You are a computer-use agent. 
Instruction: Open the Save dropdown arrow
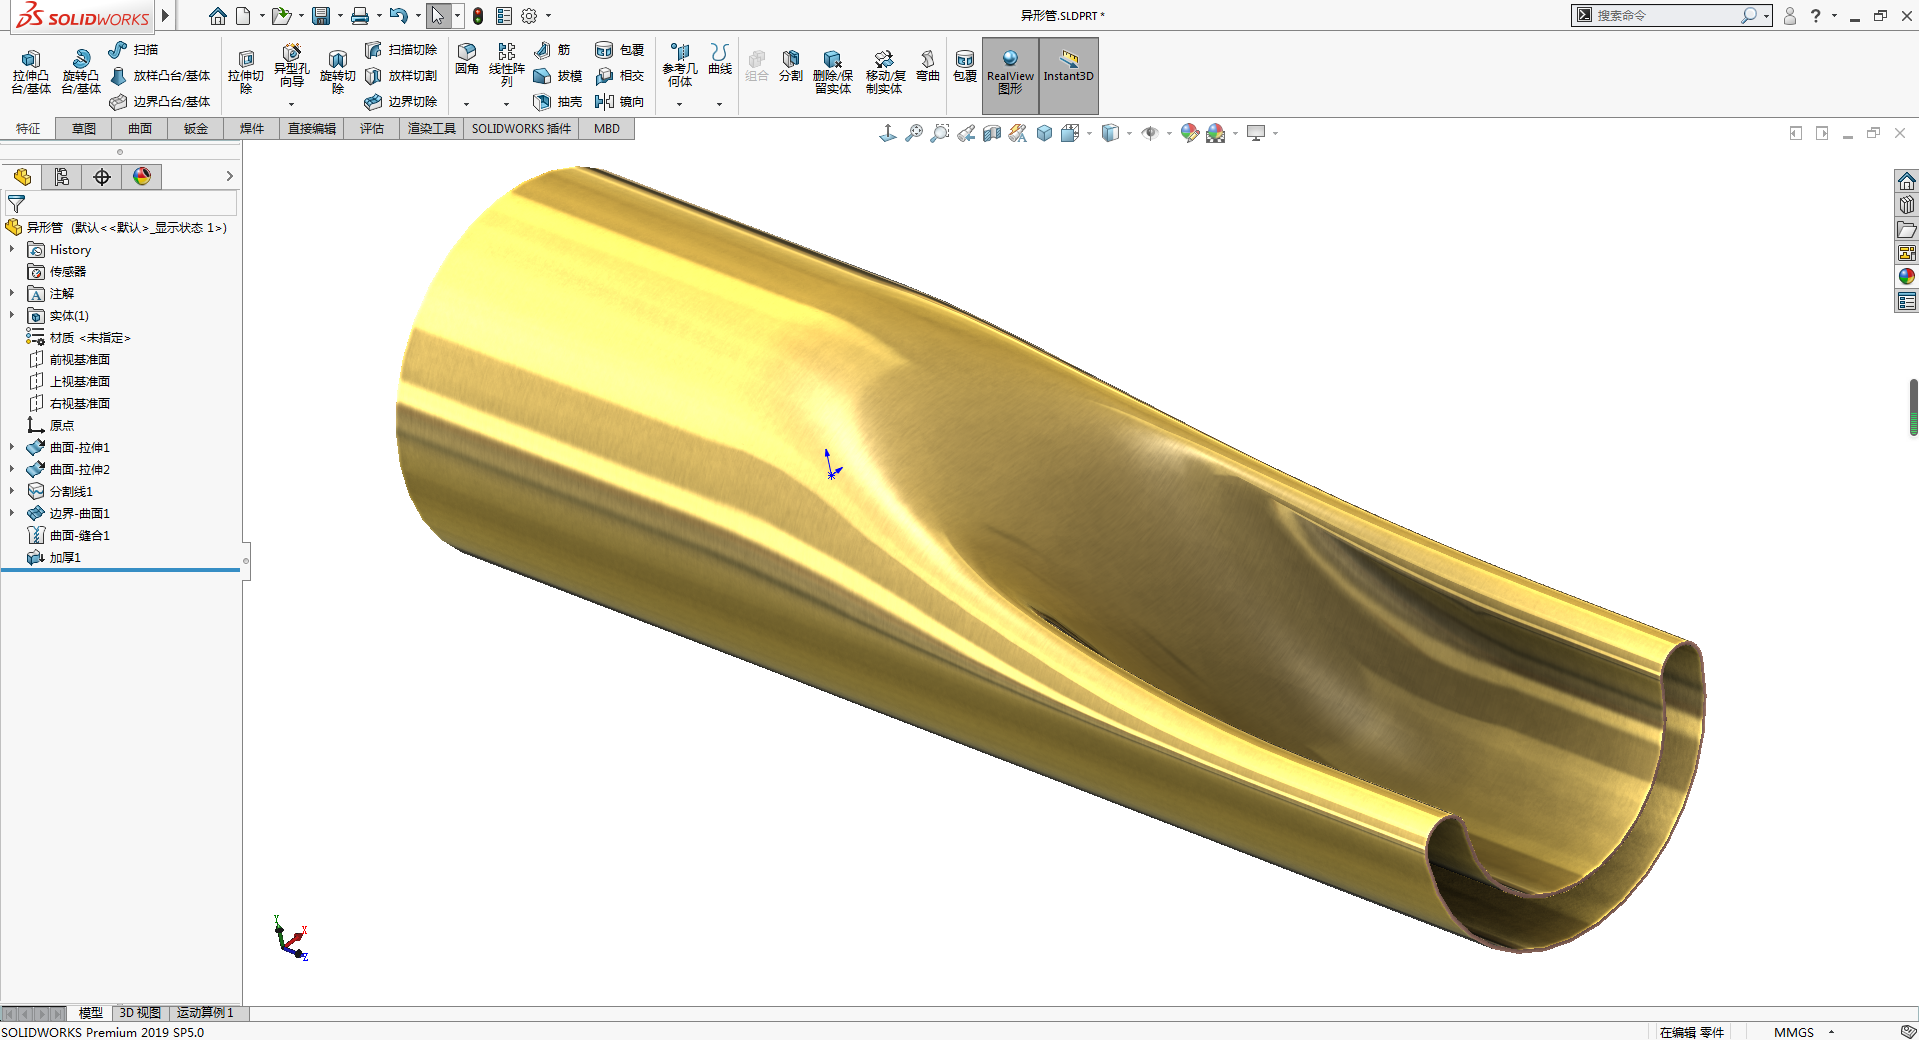(340, 16)
